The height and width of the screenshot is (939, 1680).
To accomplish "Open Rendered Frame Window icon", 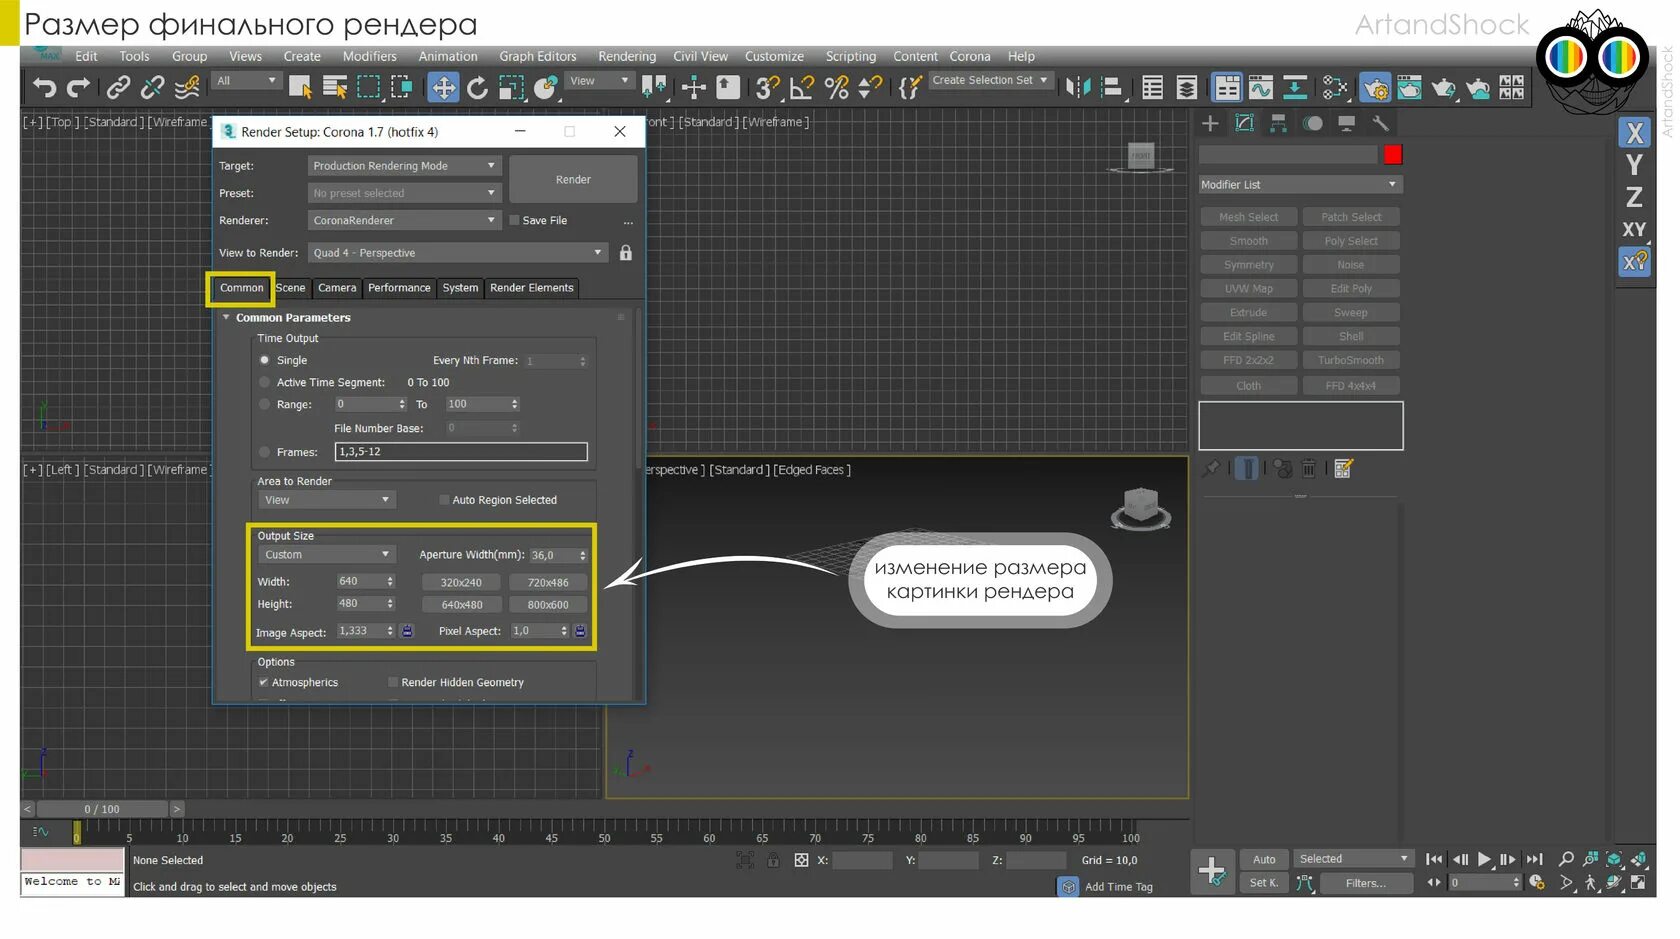I will pos(1410,88).
